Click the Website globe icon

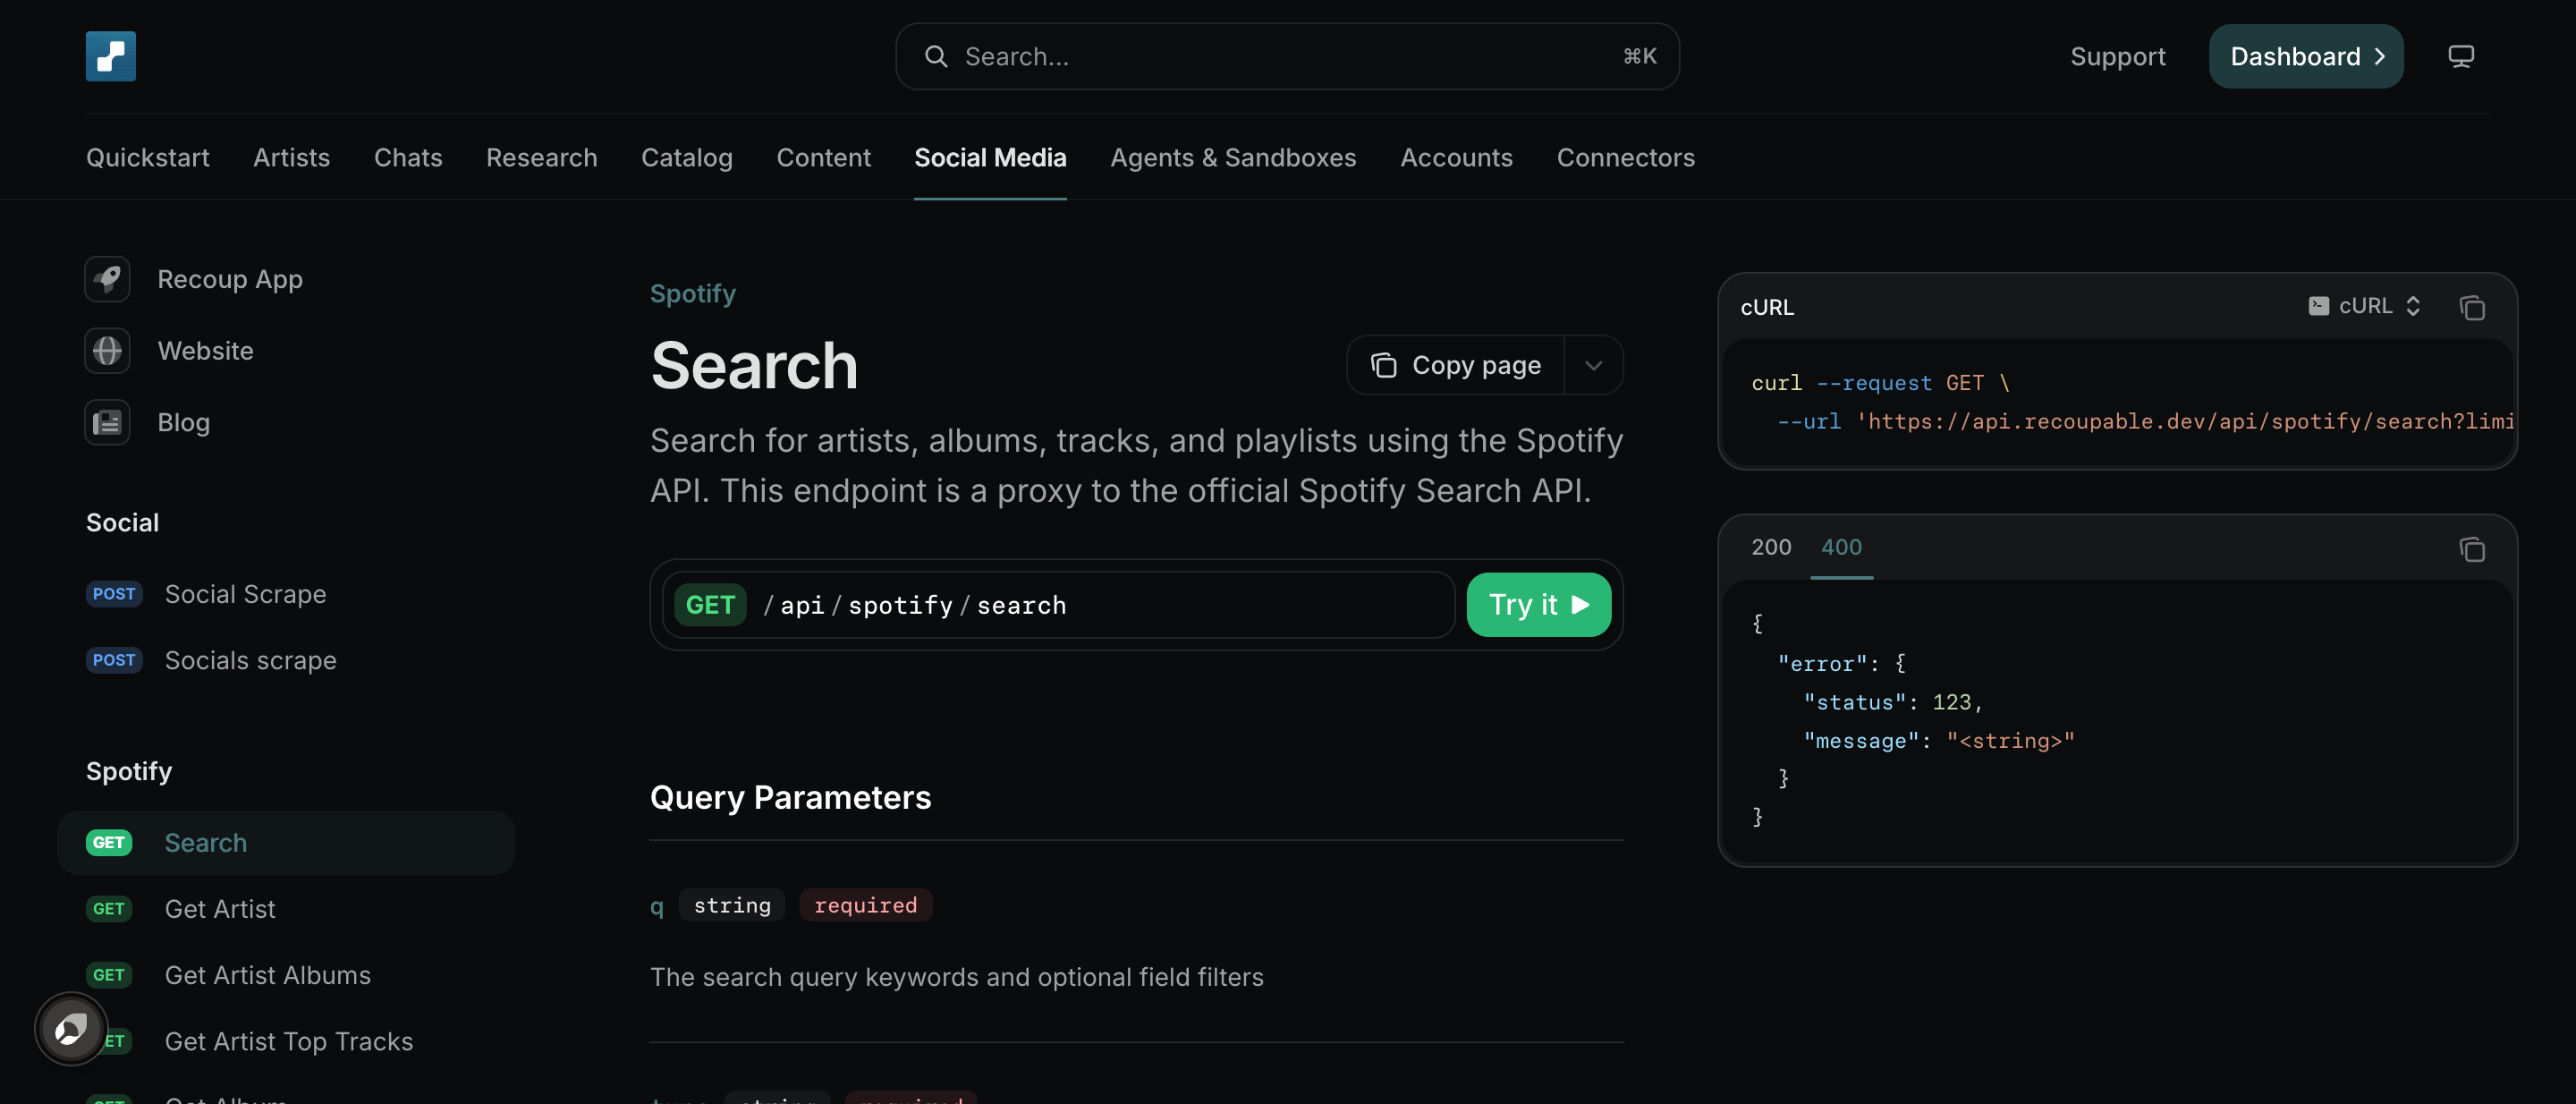click(x=107, y=351)
